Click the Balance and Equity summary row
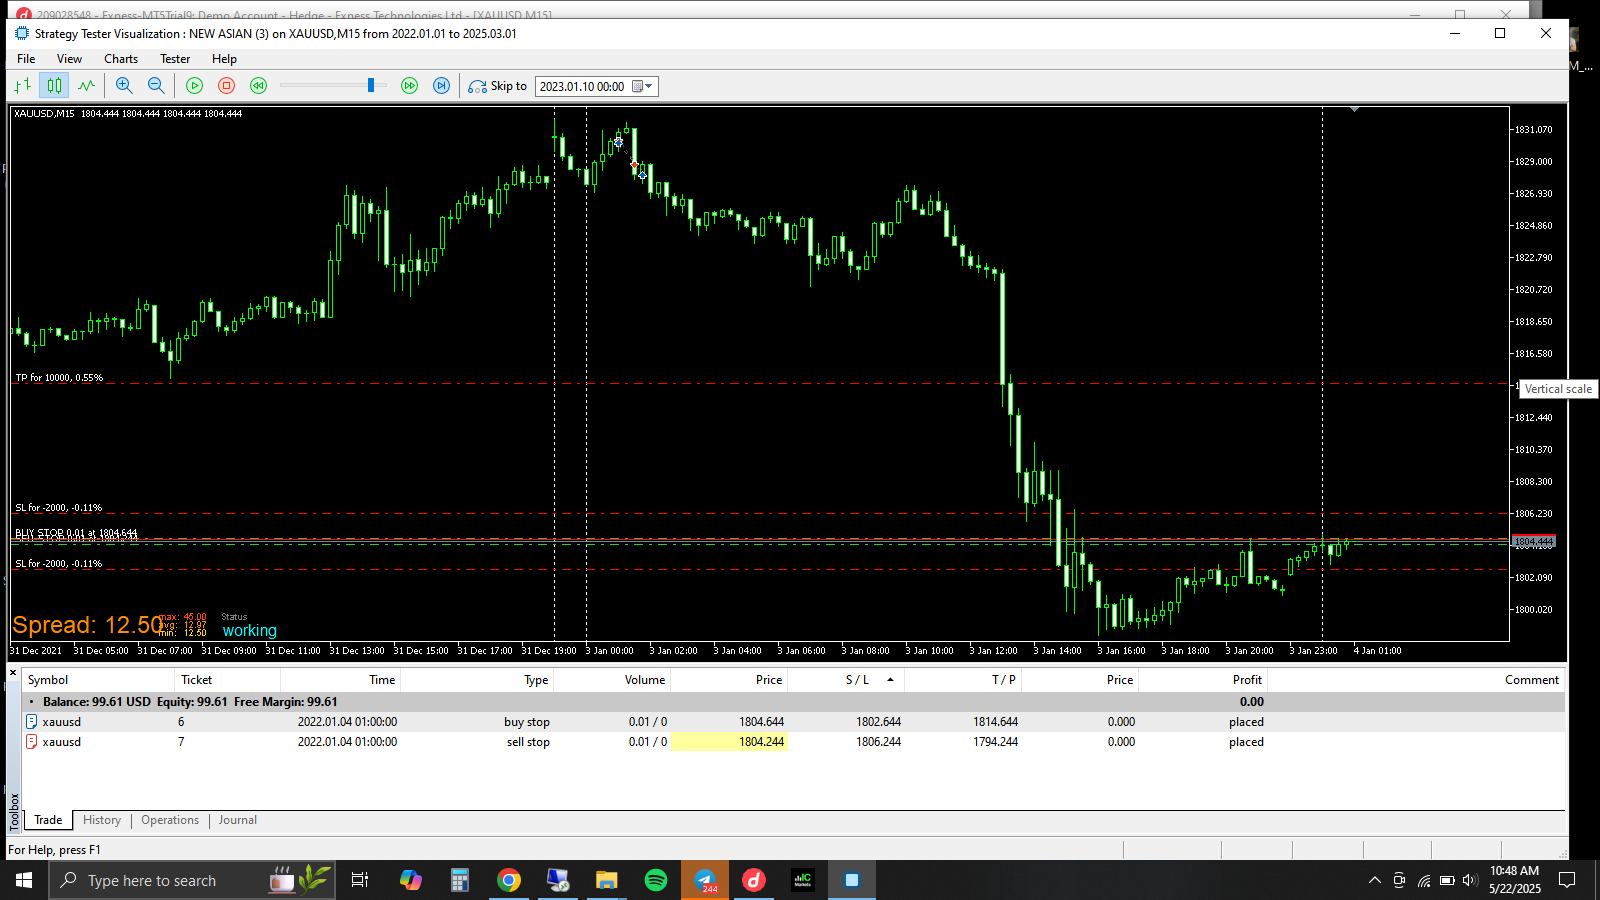Screen dimensions: 1600x900 [793, 702]
